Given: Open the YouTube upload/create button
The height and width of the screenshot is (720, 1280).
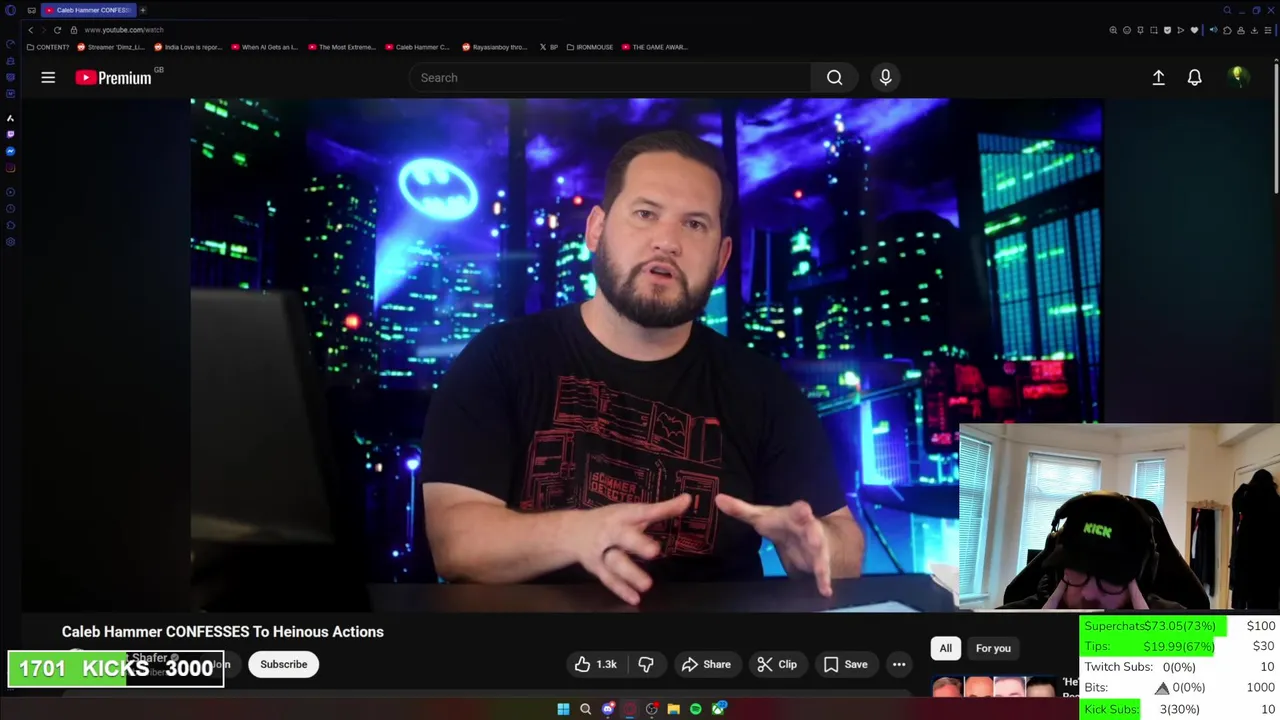Looking at the screenshot, I should (x=1158, y=77).
